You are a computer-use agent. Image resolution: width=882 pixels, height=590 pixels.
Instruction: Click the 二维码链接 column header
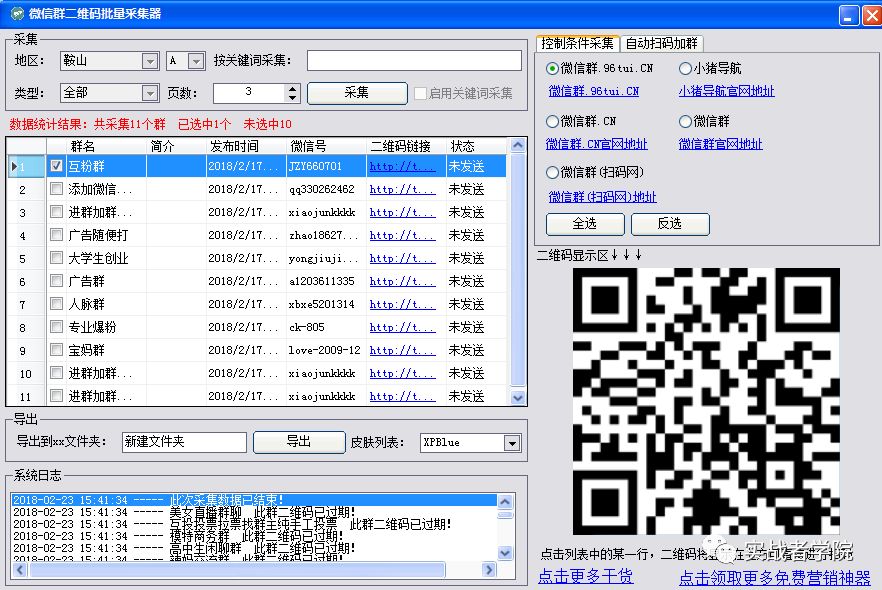(x=406, y=146)
